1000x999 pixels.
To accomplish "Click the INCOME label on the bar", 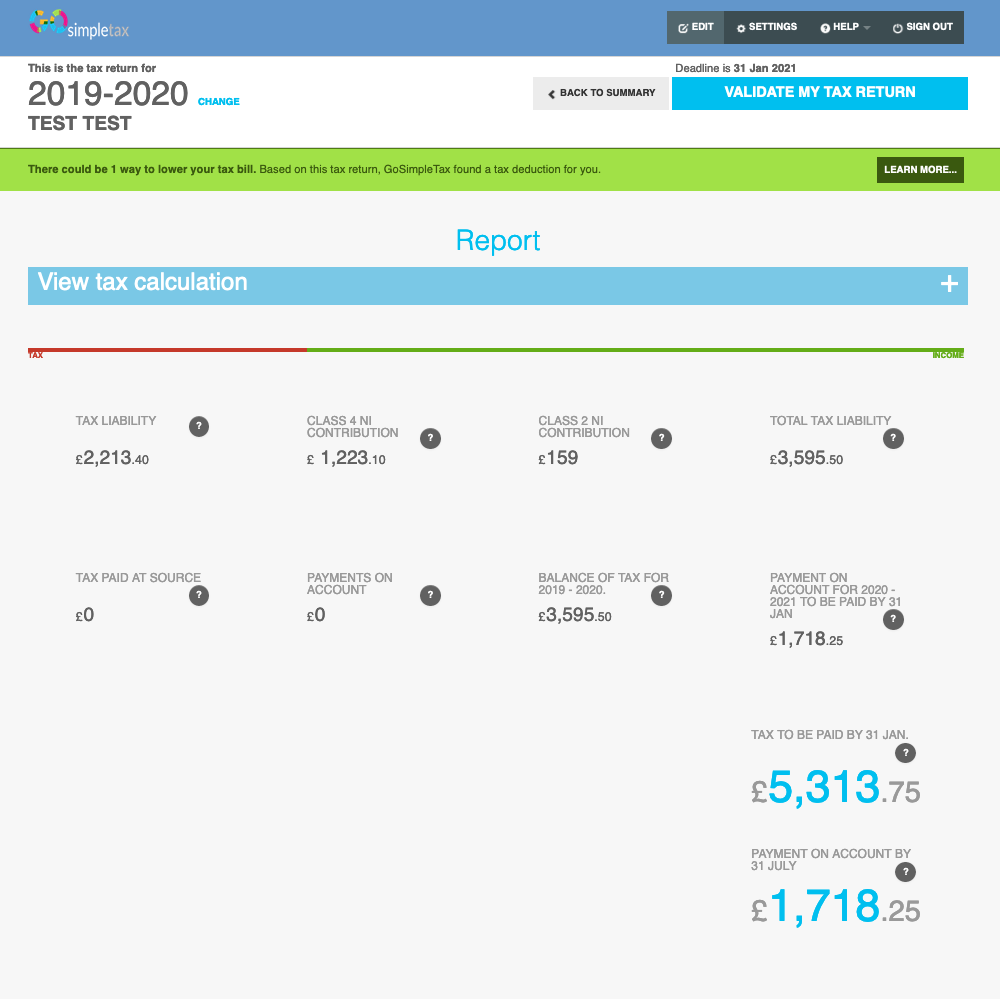I will click(948, 355).
